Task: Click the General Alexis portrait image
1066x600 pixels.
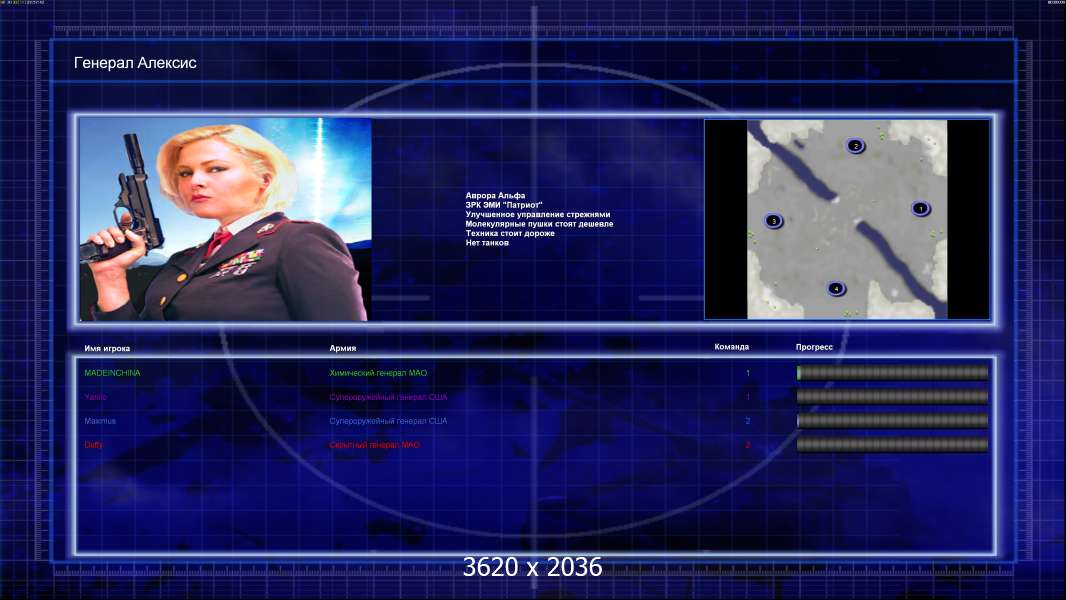Action: (x=225, y=219)
